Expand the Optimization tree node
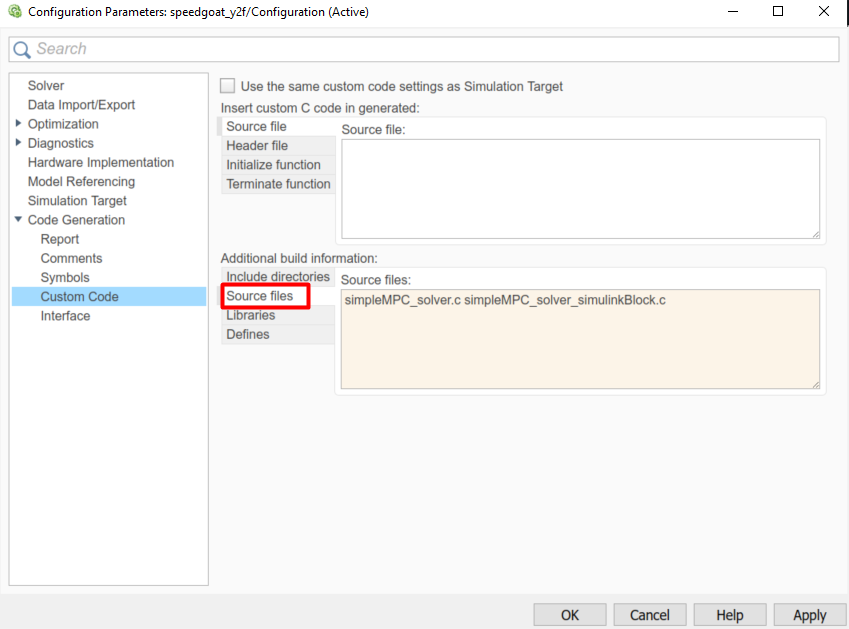Screen dimensions: 849x629 (x=19, y=124)
